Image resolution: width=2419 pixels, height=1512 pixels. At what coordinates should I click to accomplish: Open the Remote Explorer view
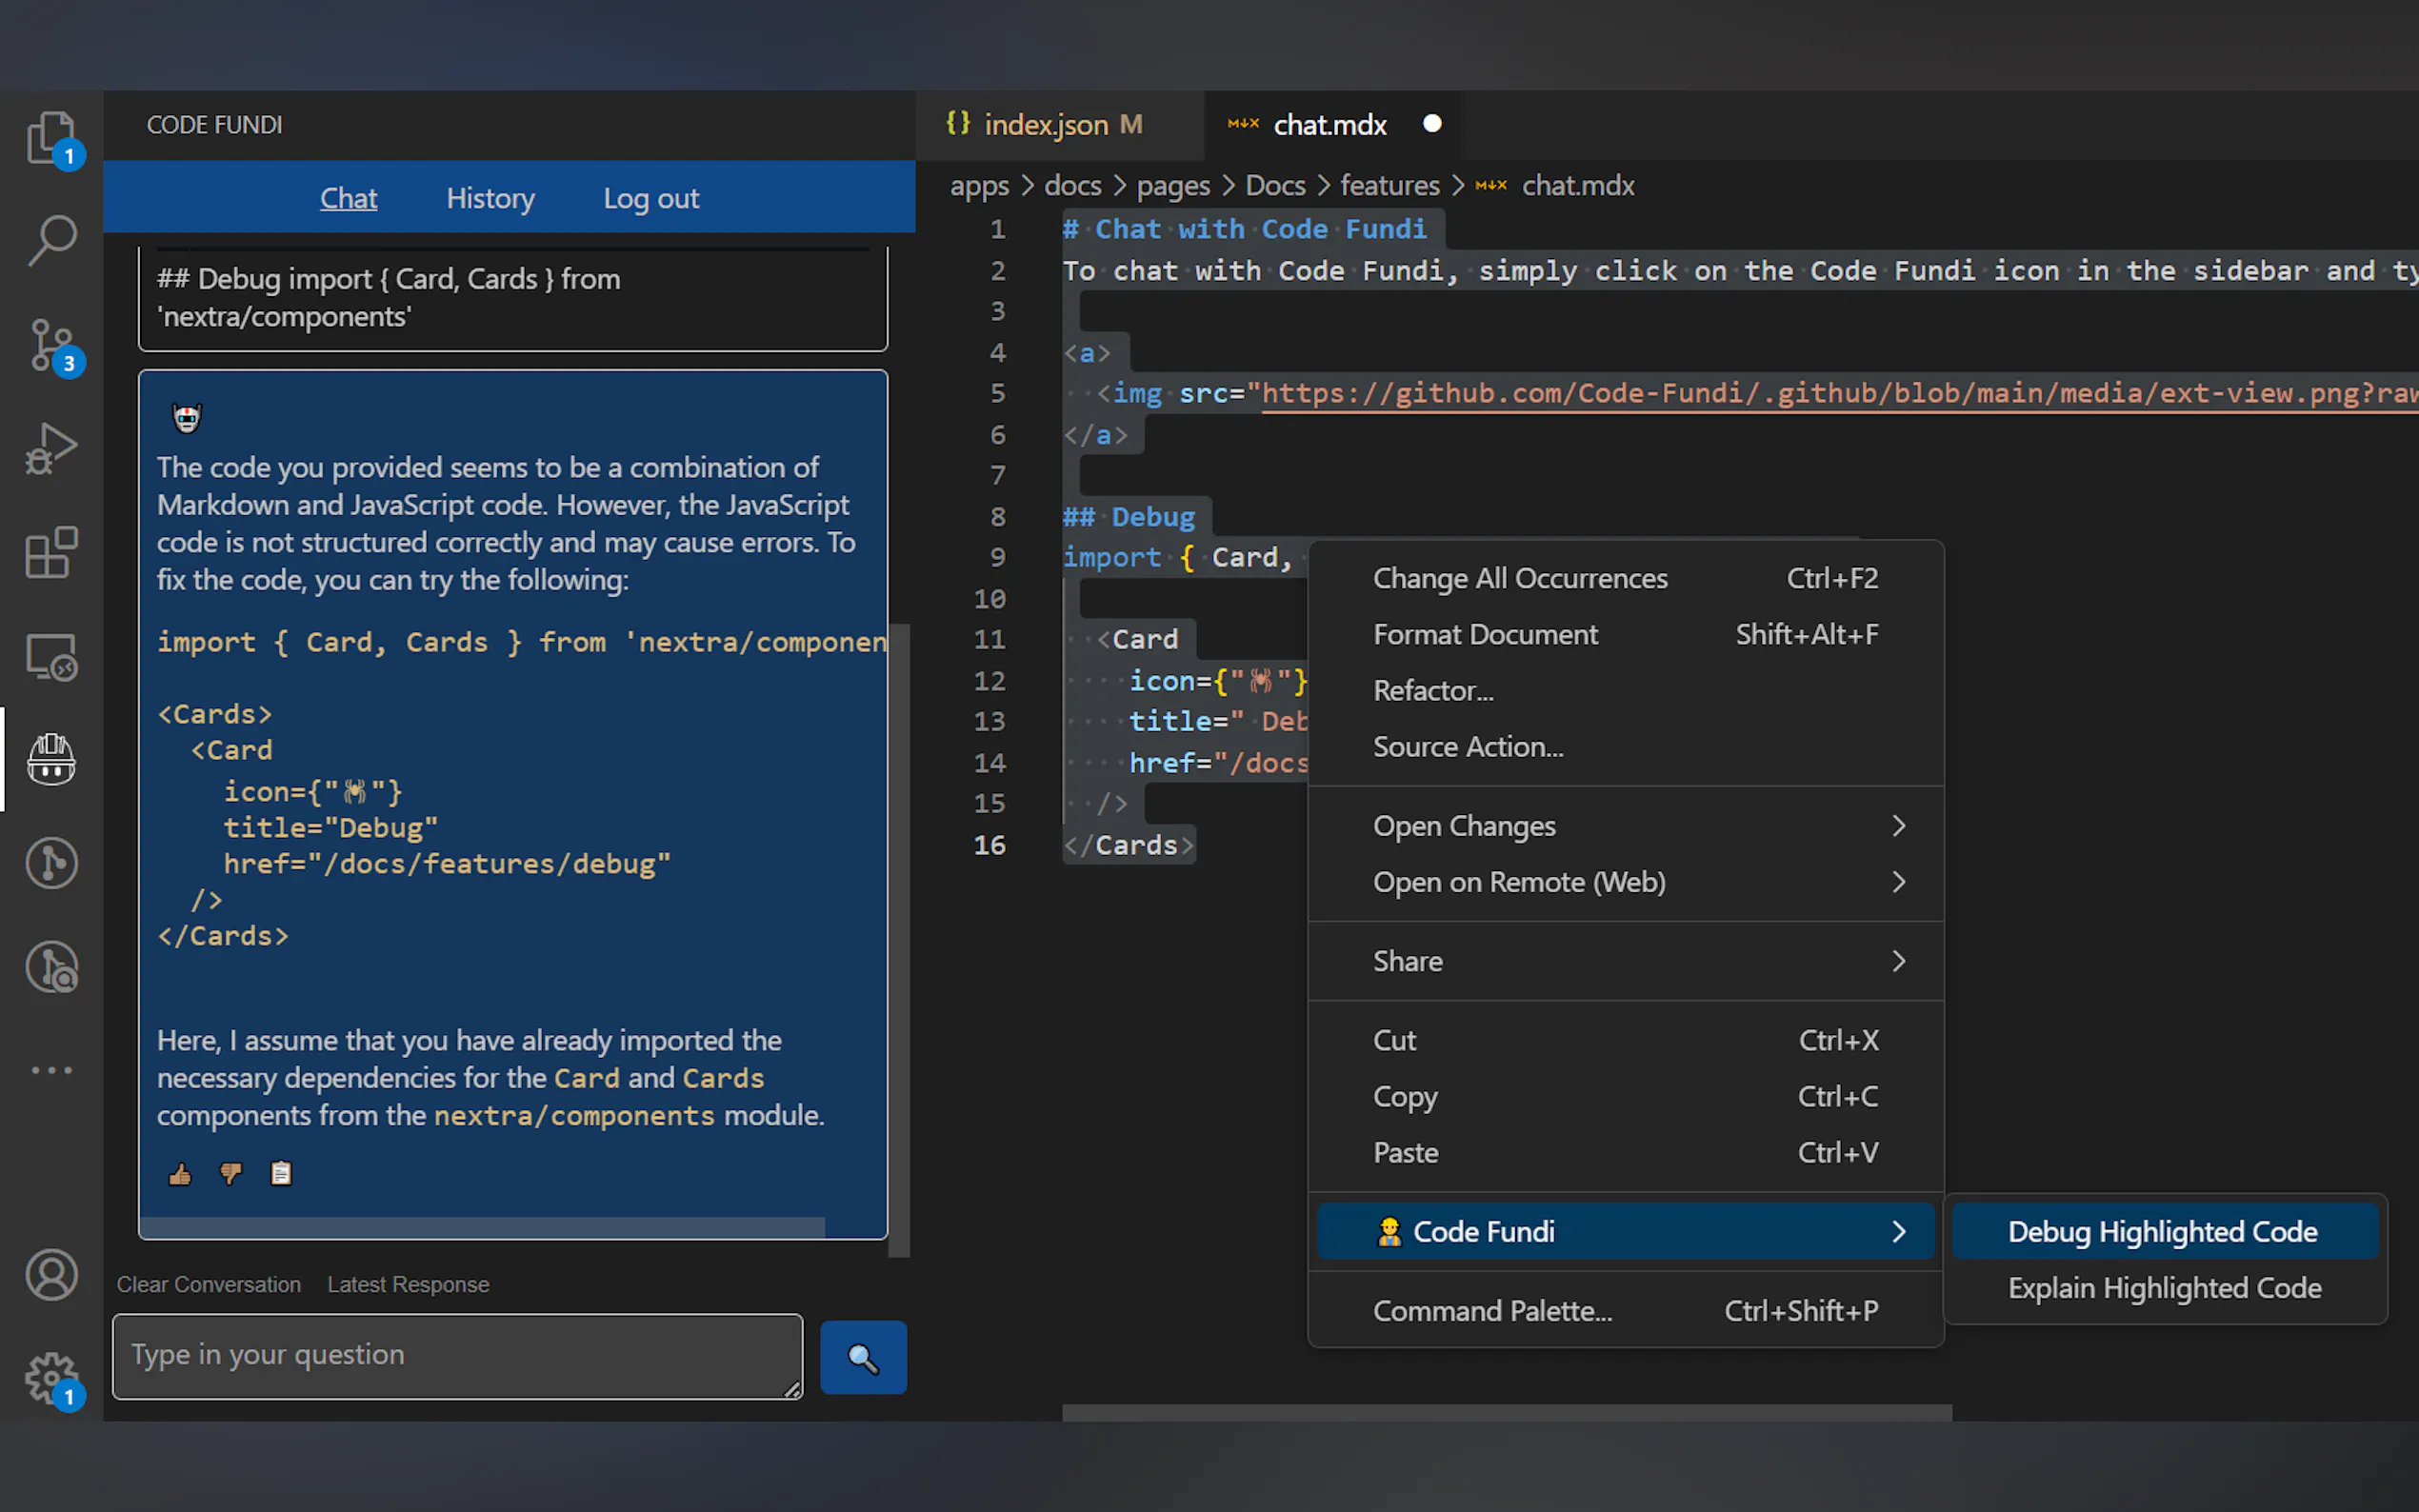pos(51,657)
